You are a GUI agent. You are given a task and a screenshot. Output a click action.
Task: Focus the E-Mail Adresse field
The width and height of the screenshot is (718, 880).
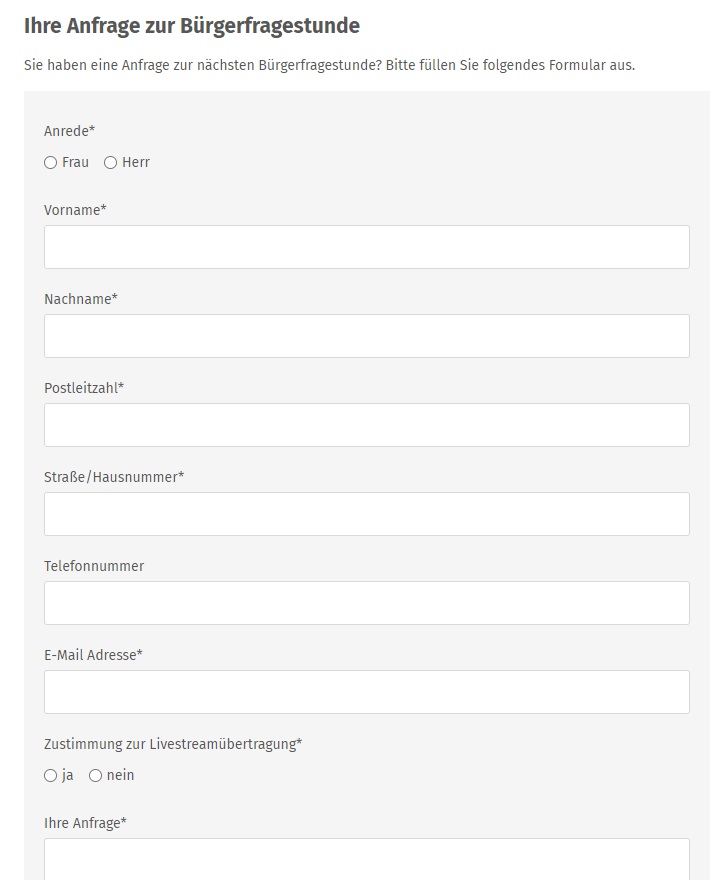(x=366, y=692)
